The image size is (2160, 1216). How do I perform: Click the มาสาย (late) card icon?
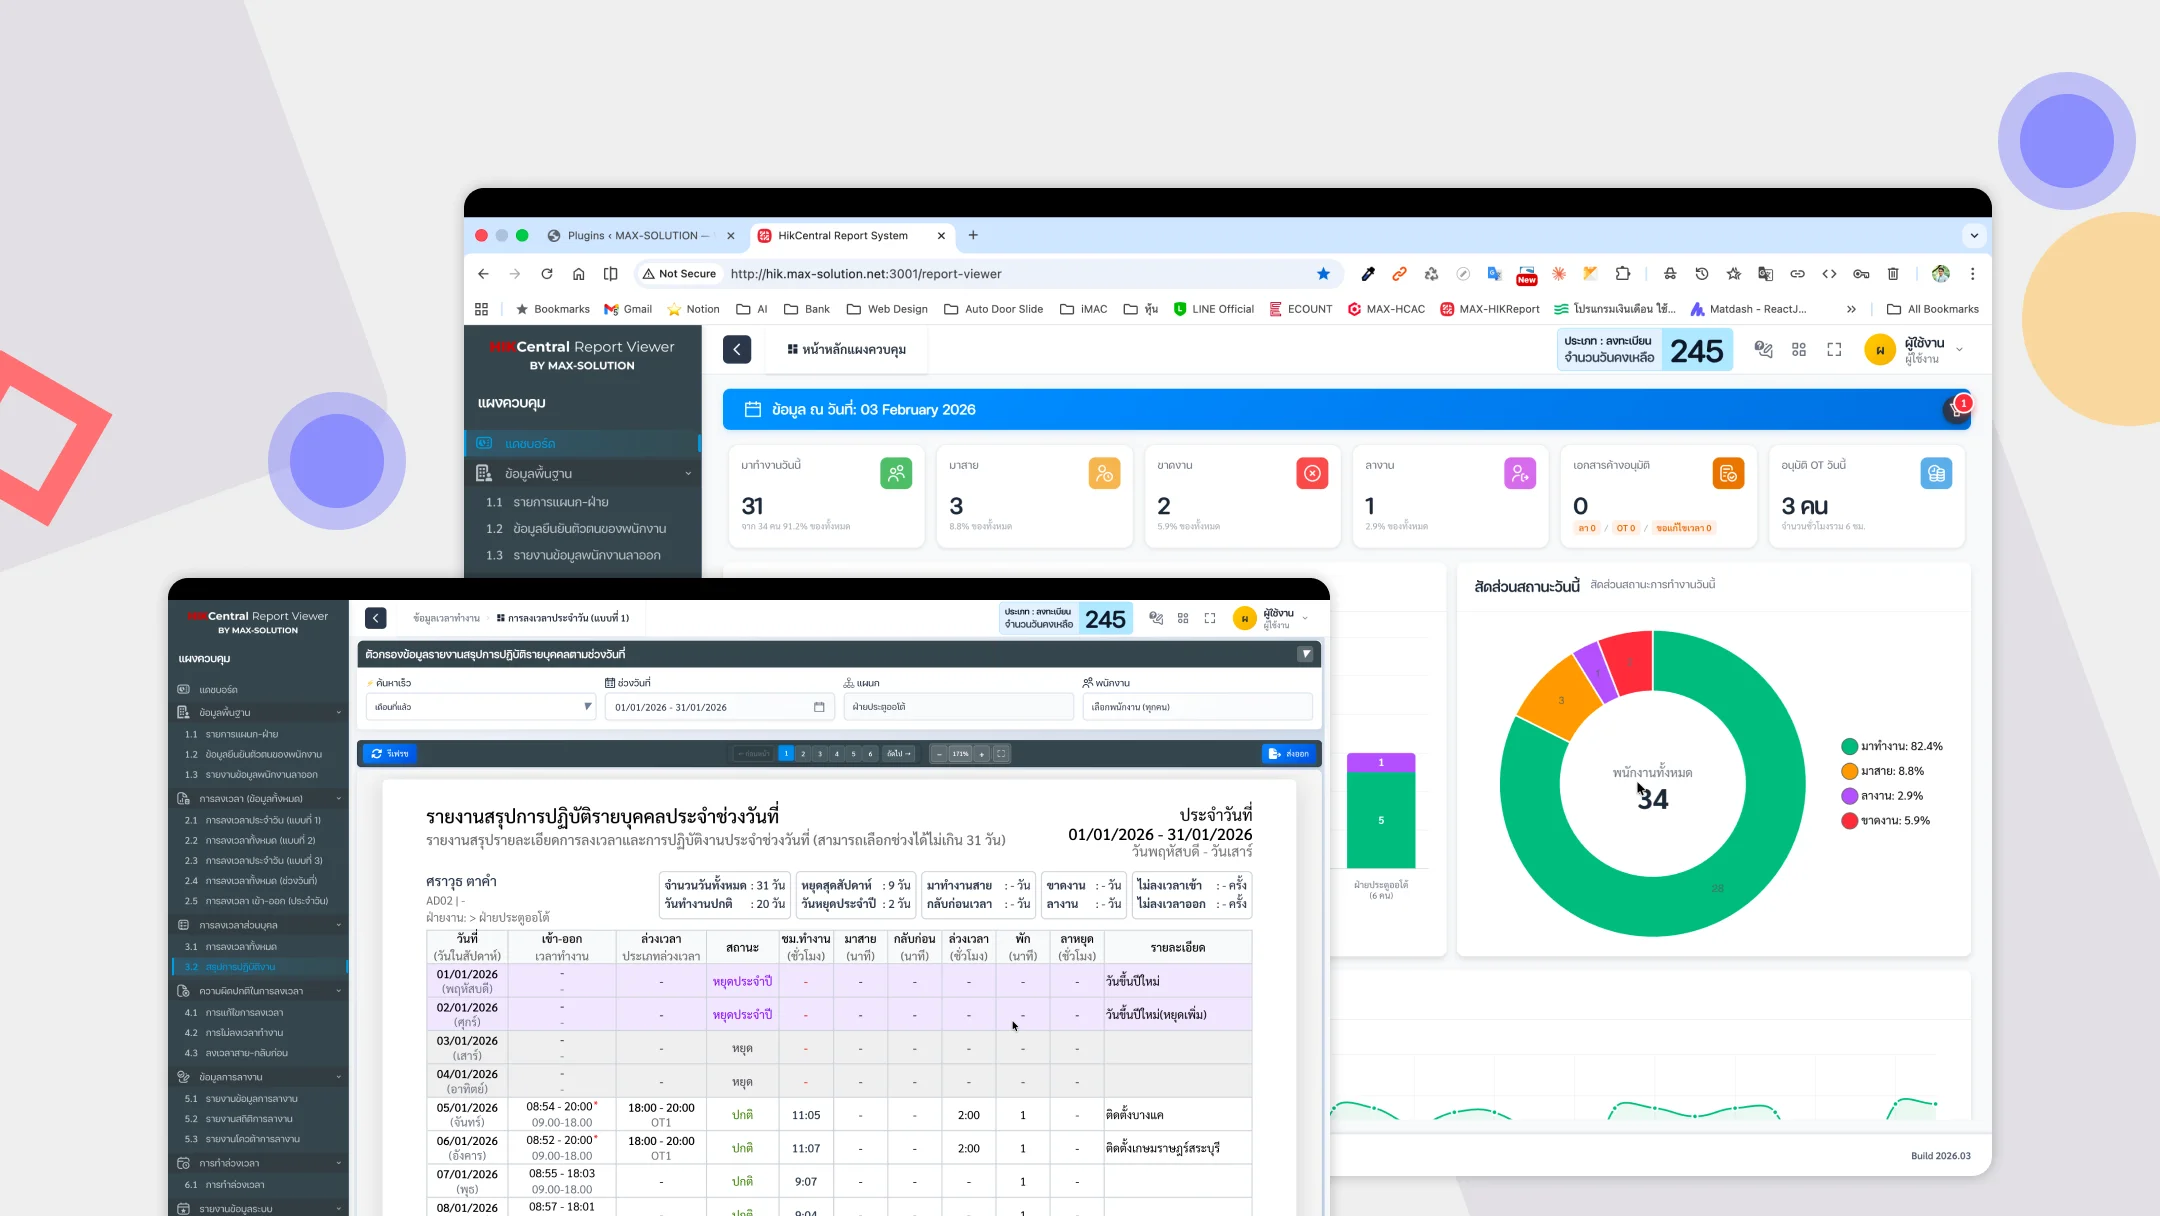pos(1104,473)
